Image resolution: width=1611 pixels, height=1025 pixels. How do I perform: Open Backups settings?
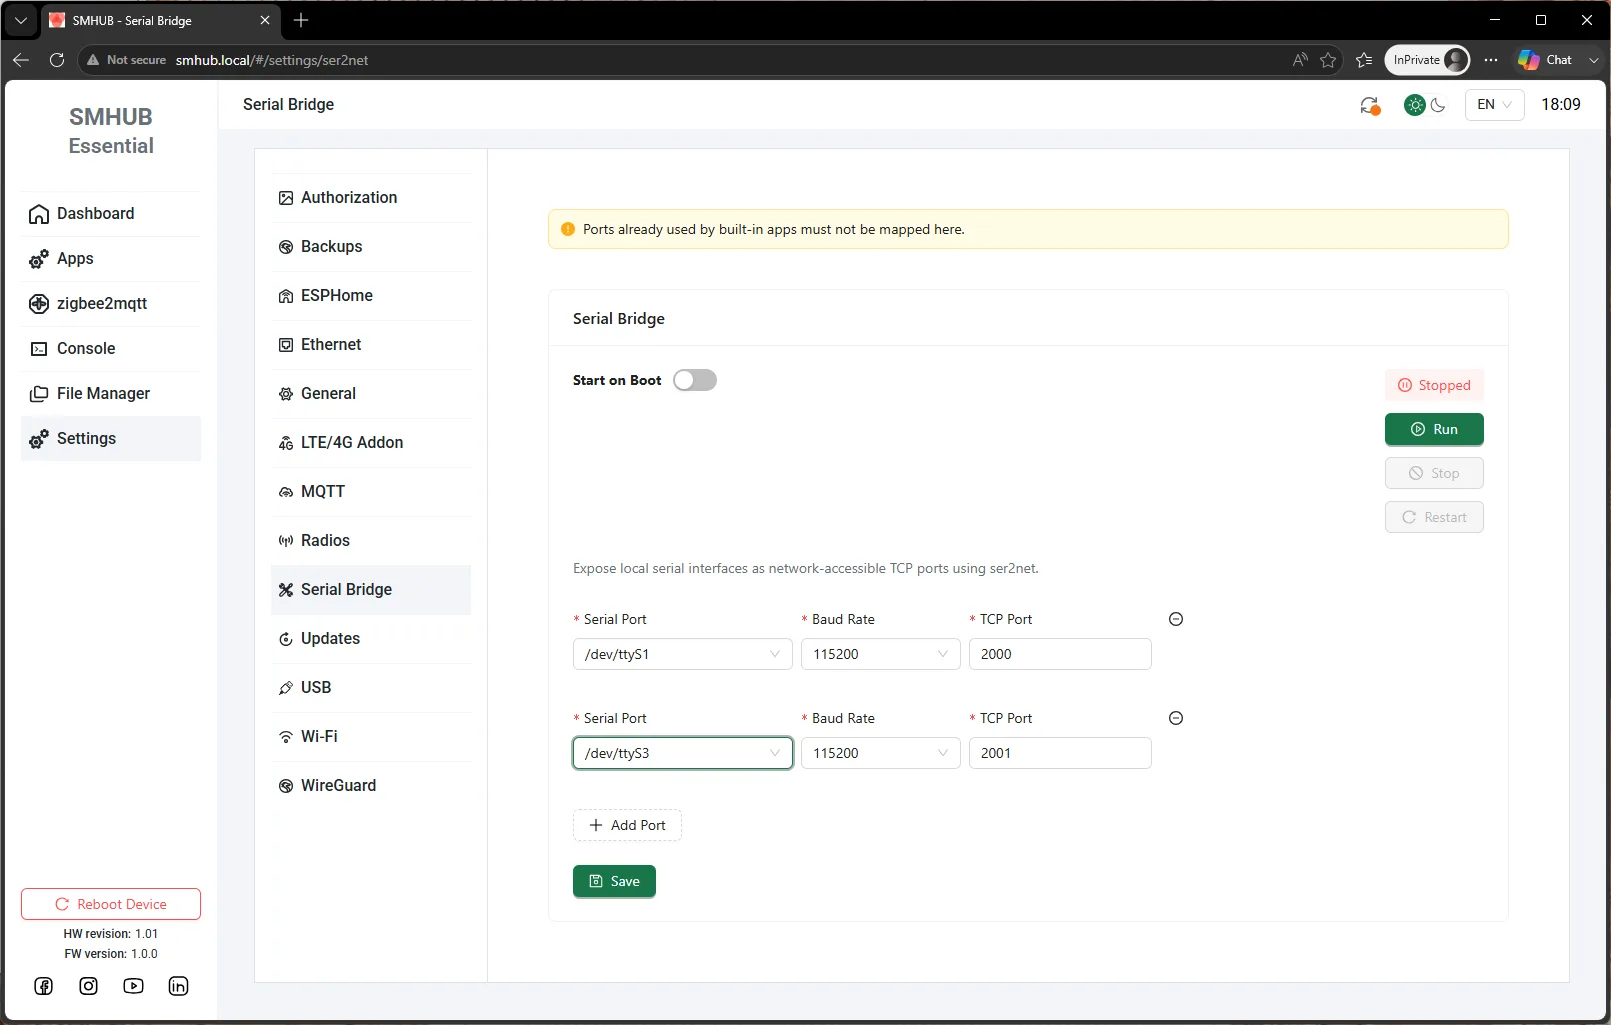371,247
